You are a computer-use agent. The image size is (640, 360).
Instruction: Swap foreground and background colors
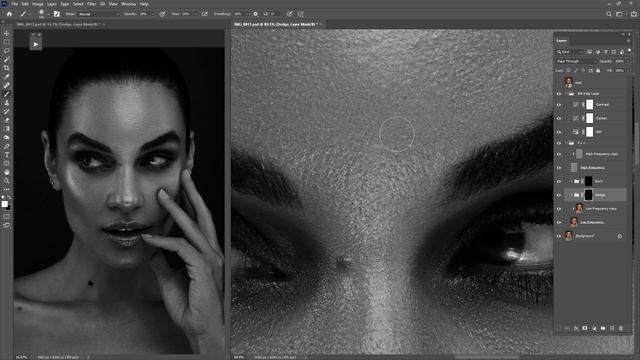(9, 198)
